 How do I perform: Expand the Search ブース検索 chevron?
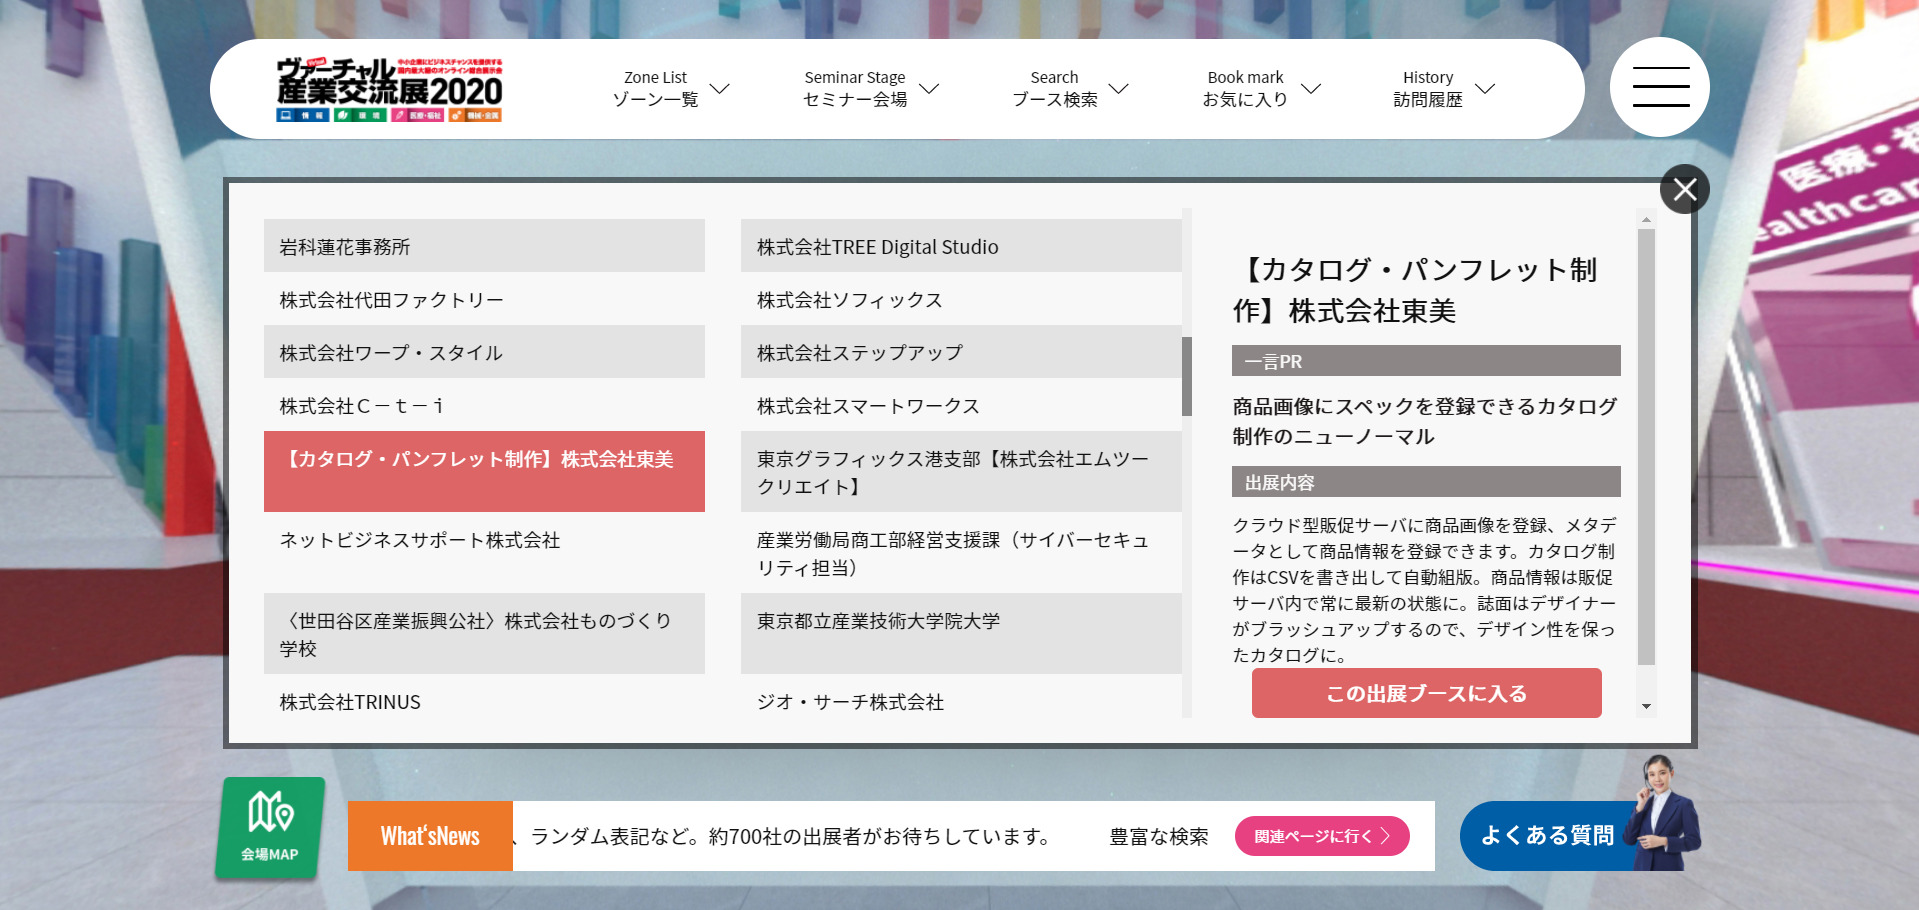pos(1119,88)
